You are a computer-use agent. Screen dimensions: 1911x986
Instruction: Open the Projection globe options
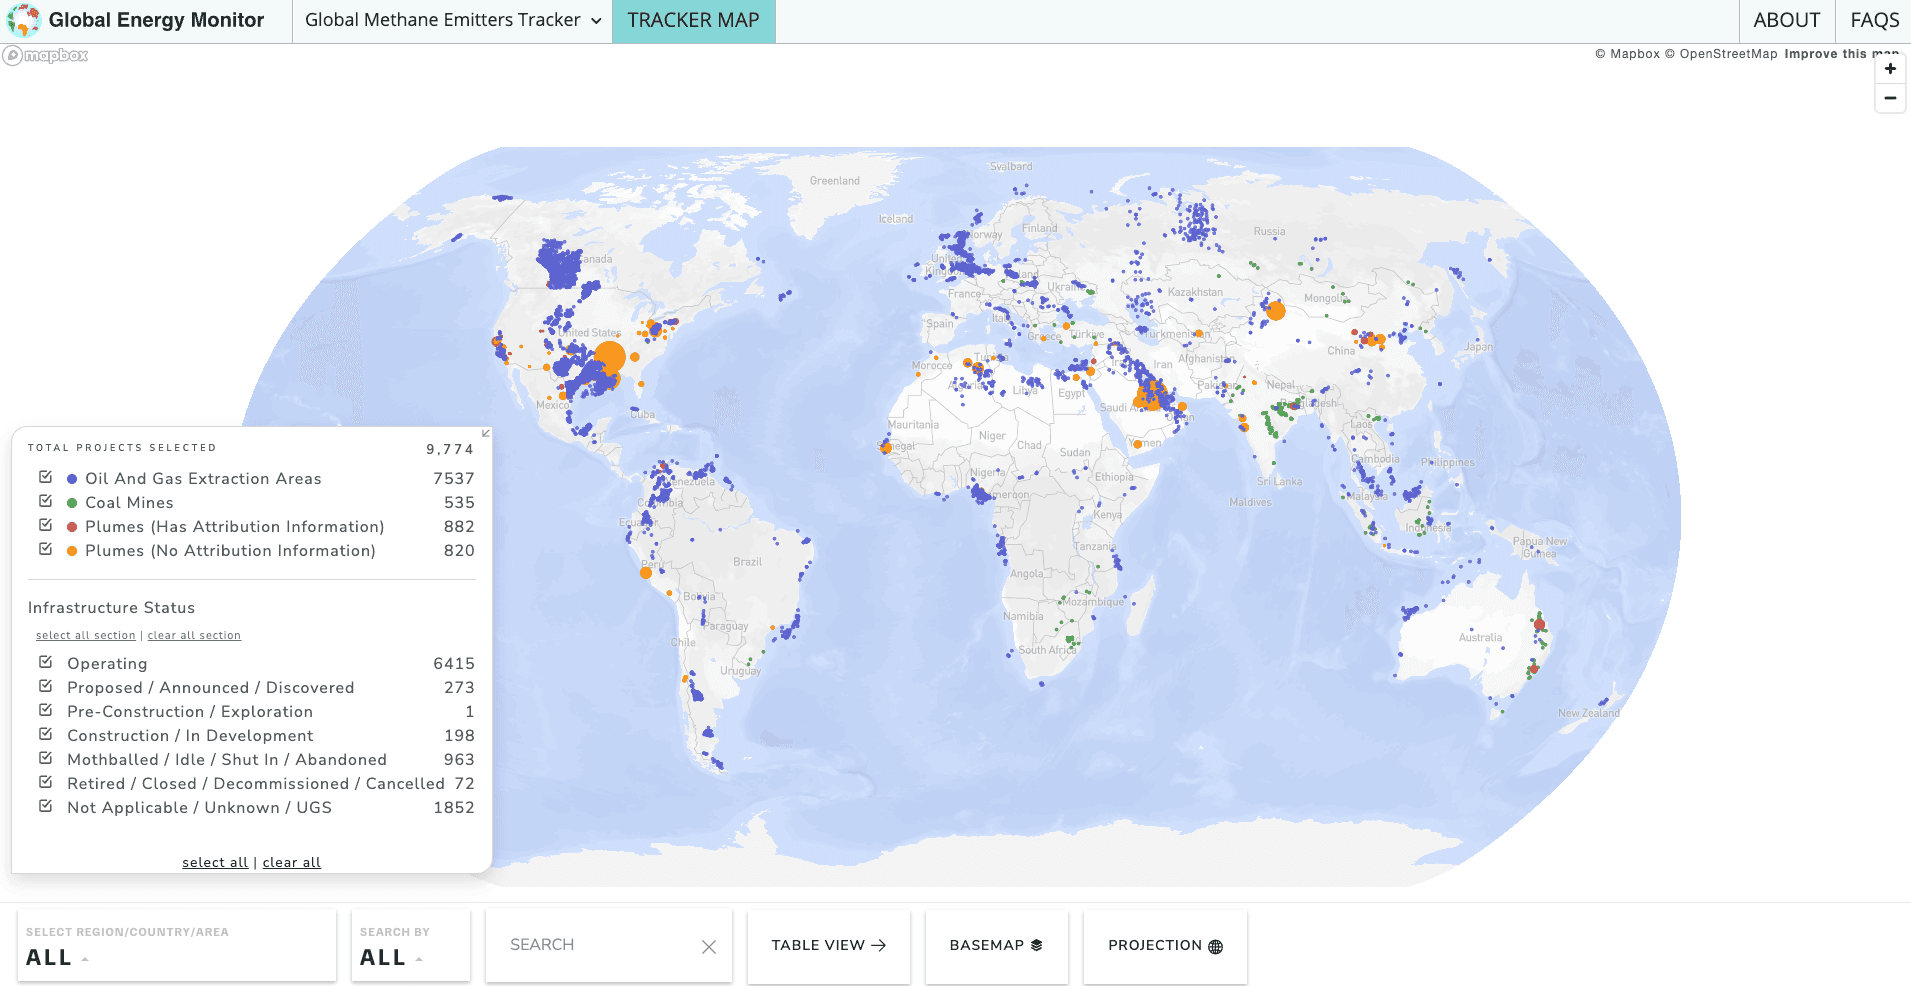1165,946
